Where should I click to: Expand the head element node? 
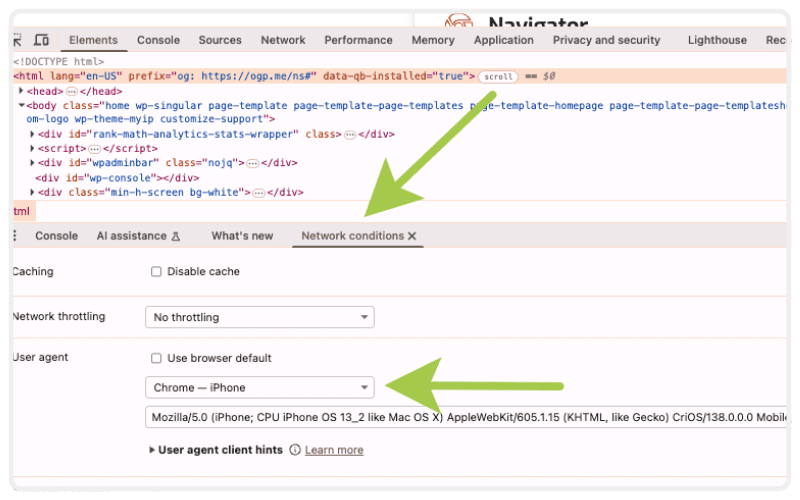[21, 91]
